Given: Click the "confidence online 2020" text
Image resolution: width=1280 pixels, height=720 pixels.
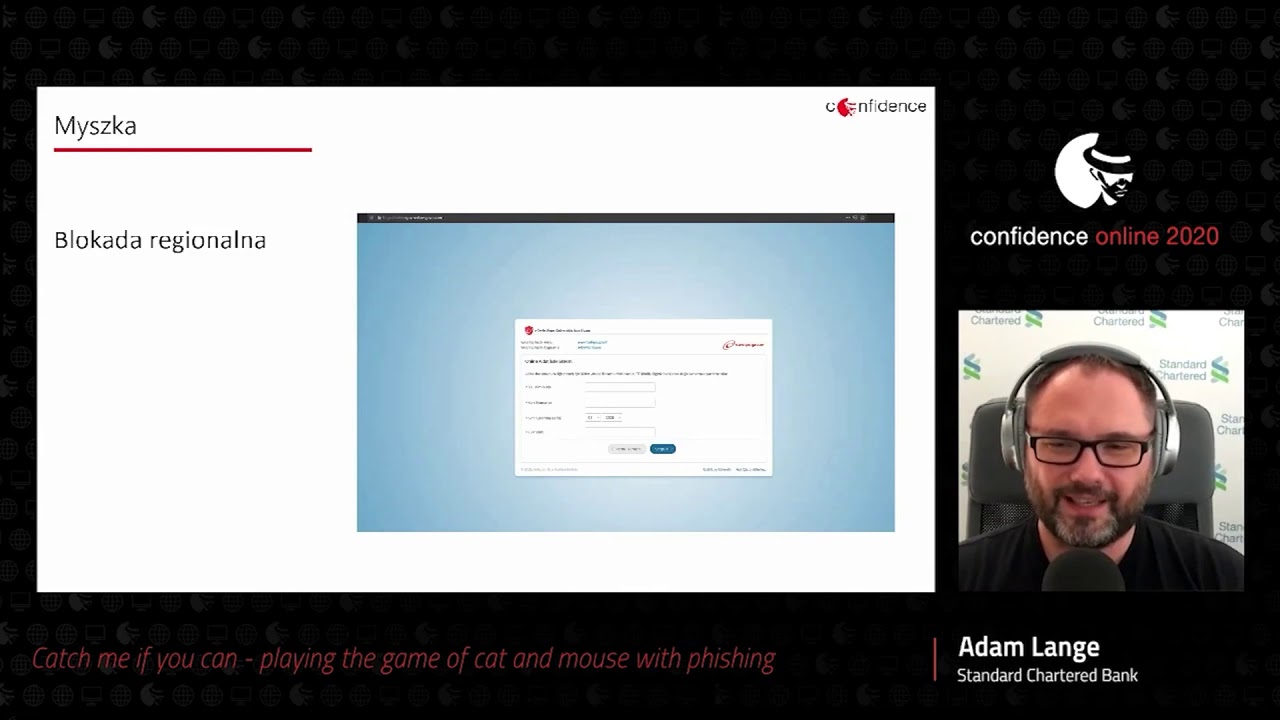Looking at the screenshot, I should (1094, 237).
